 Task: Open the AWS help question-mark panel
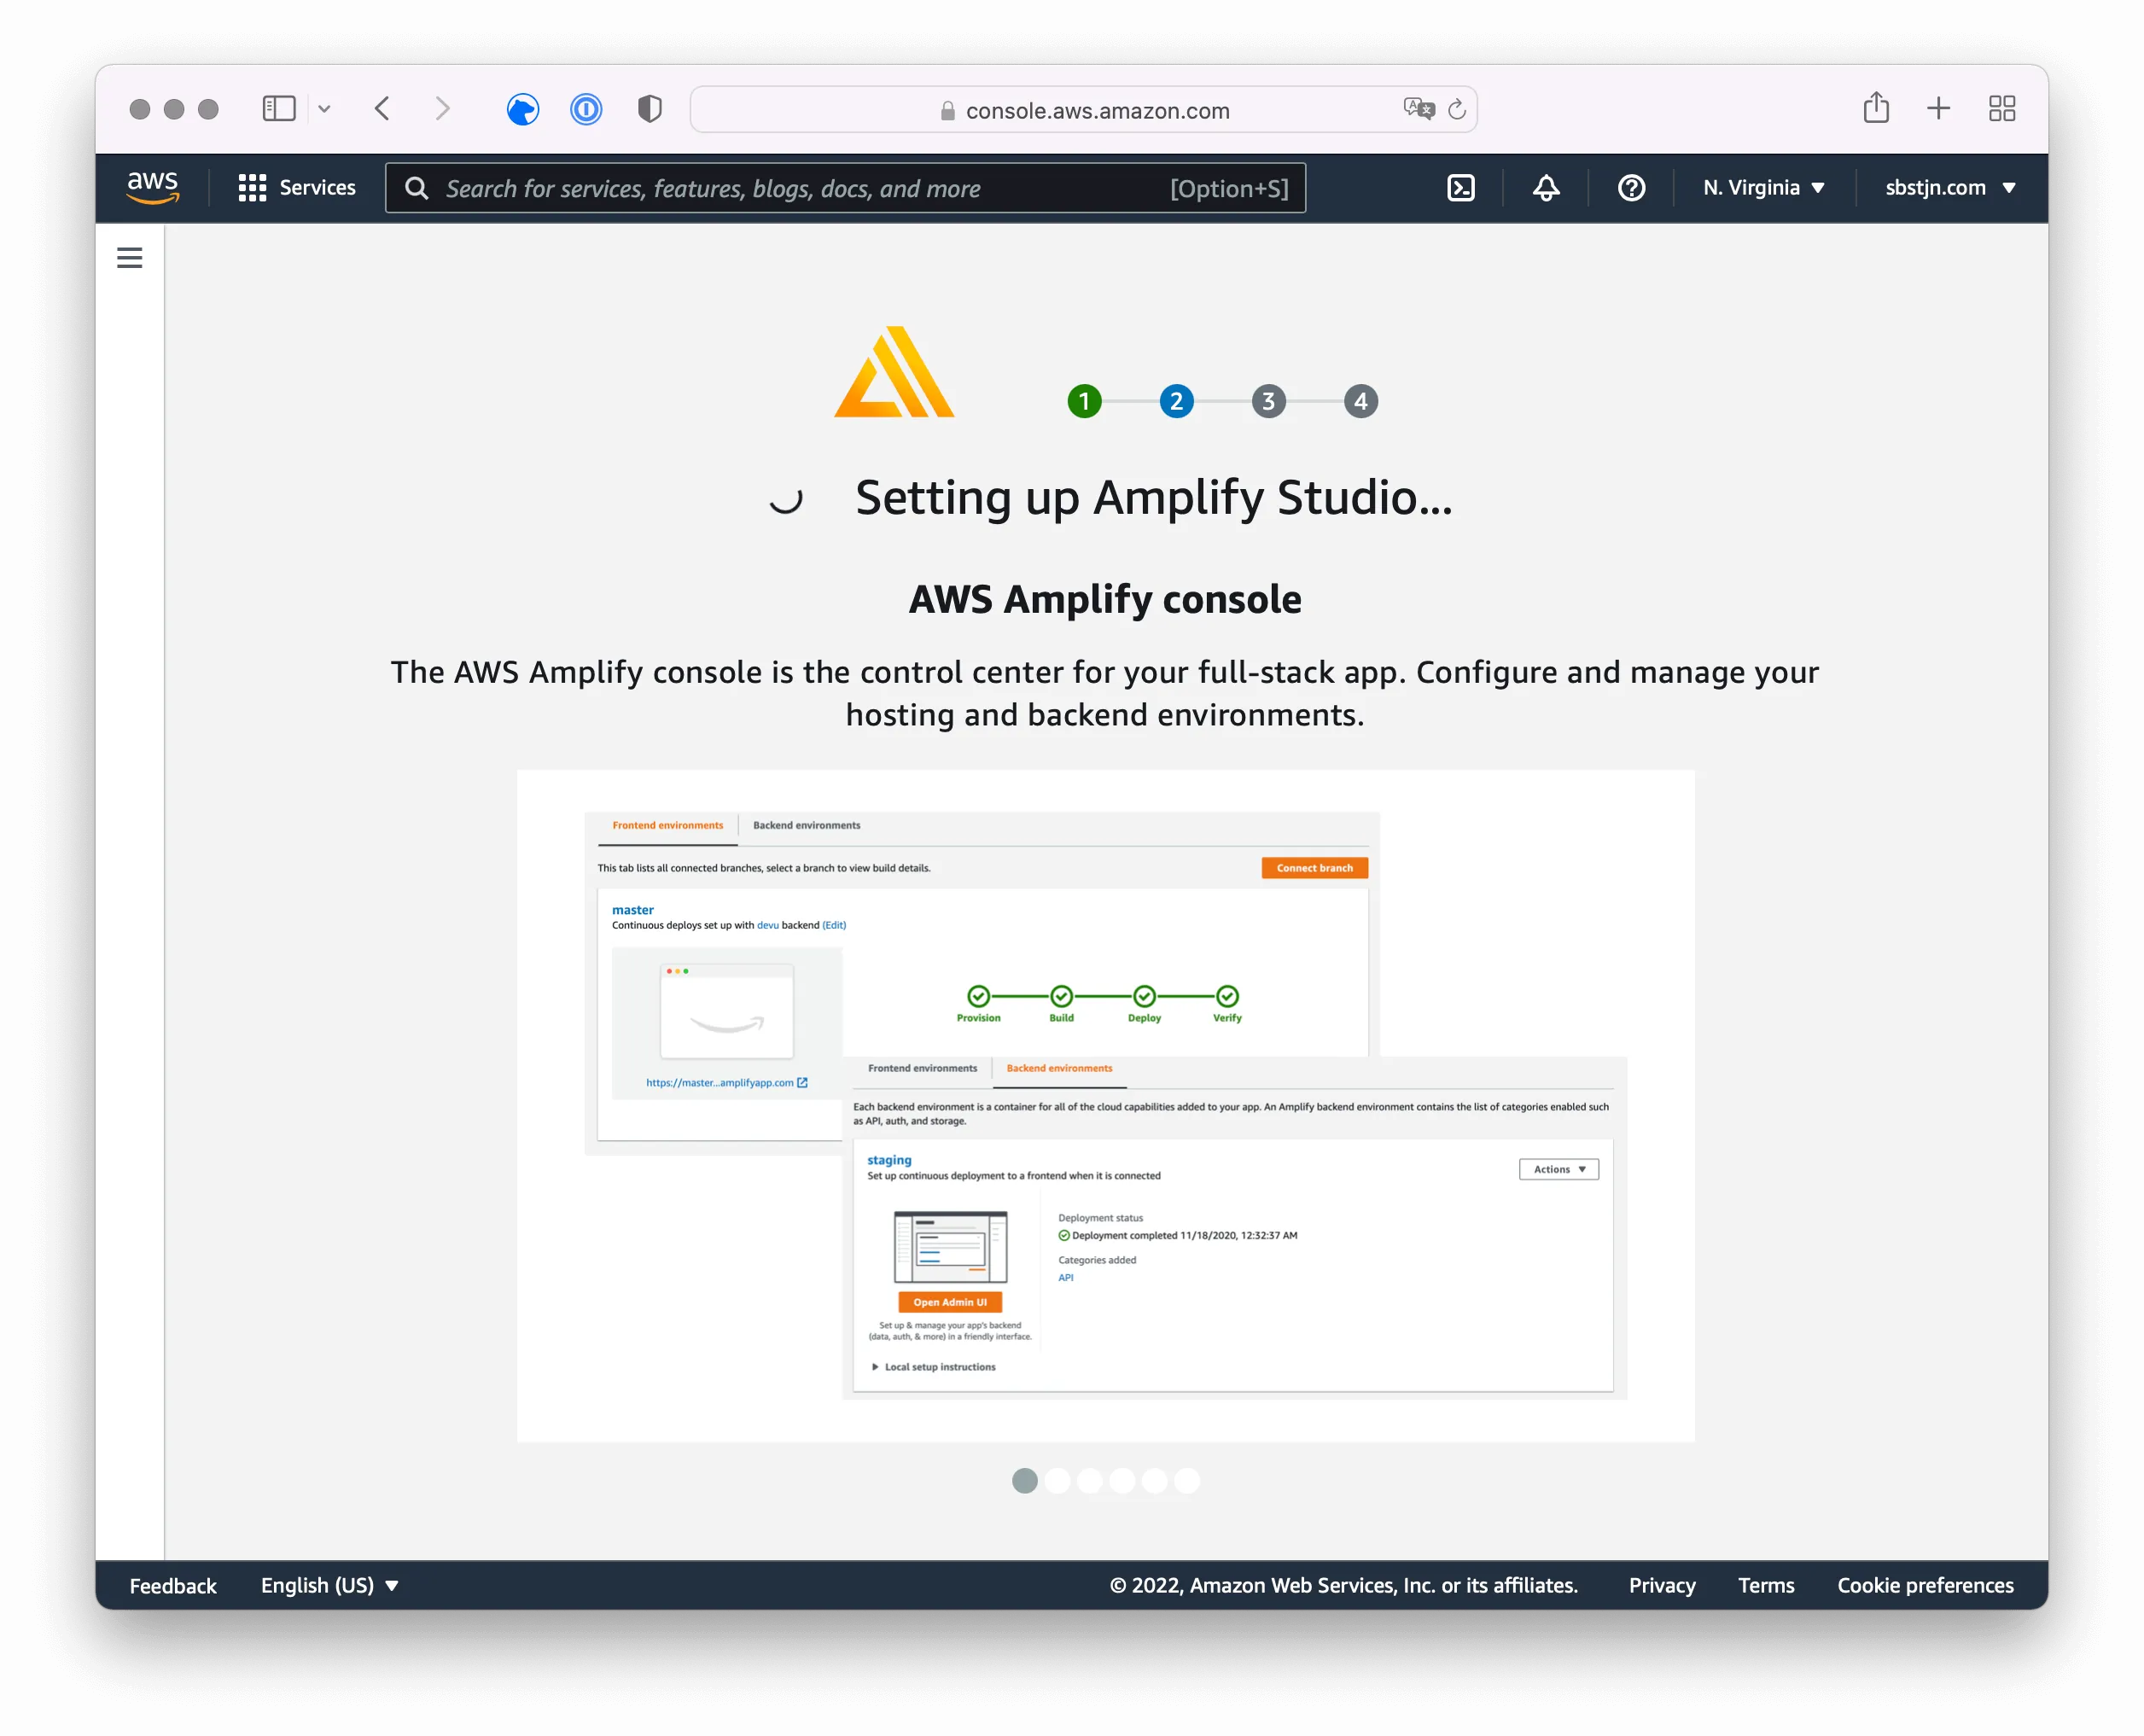point(1630,187)
